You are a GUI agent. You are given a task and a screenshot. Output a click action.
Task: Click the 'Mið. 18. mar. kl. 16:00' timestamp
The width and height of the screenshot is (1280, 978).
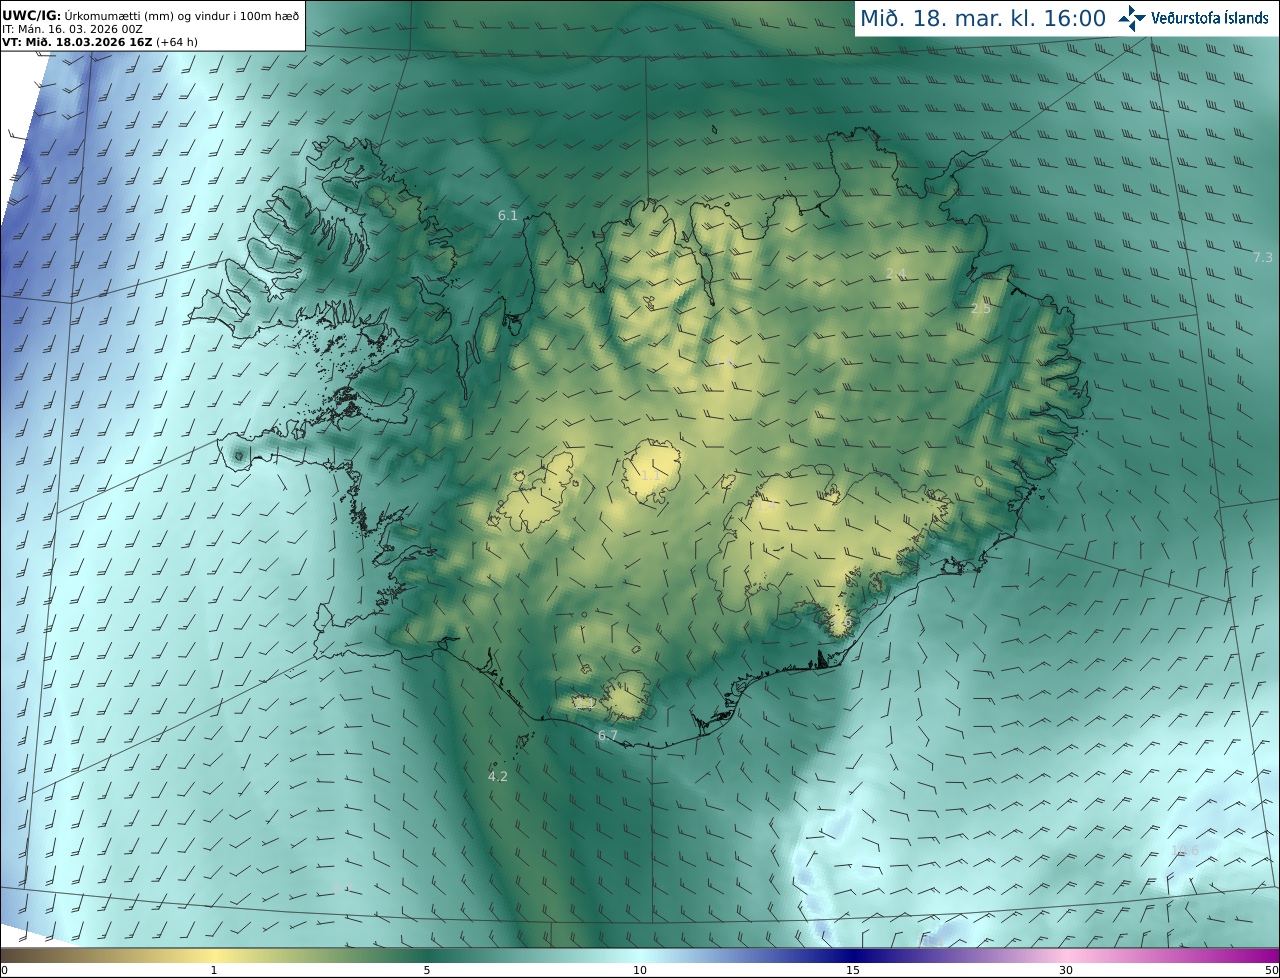pos(983,18)
